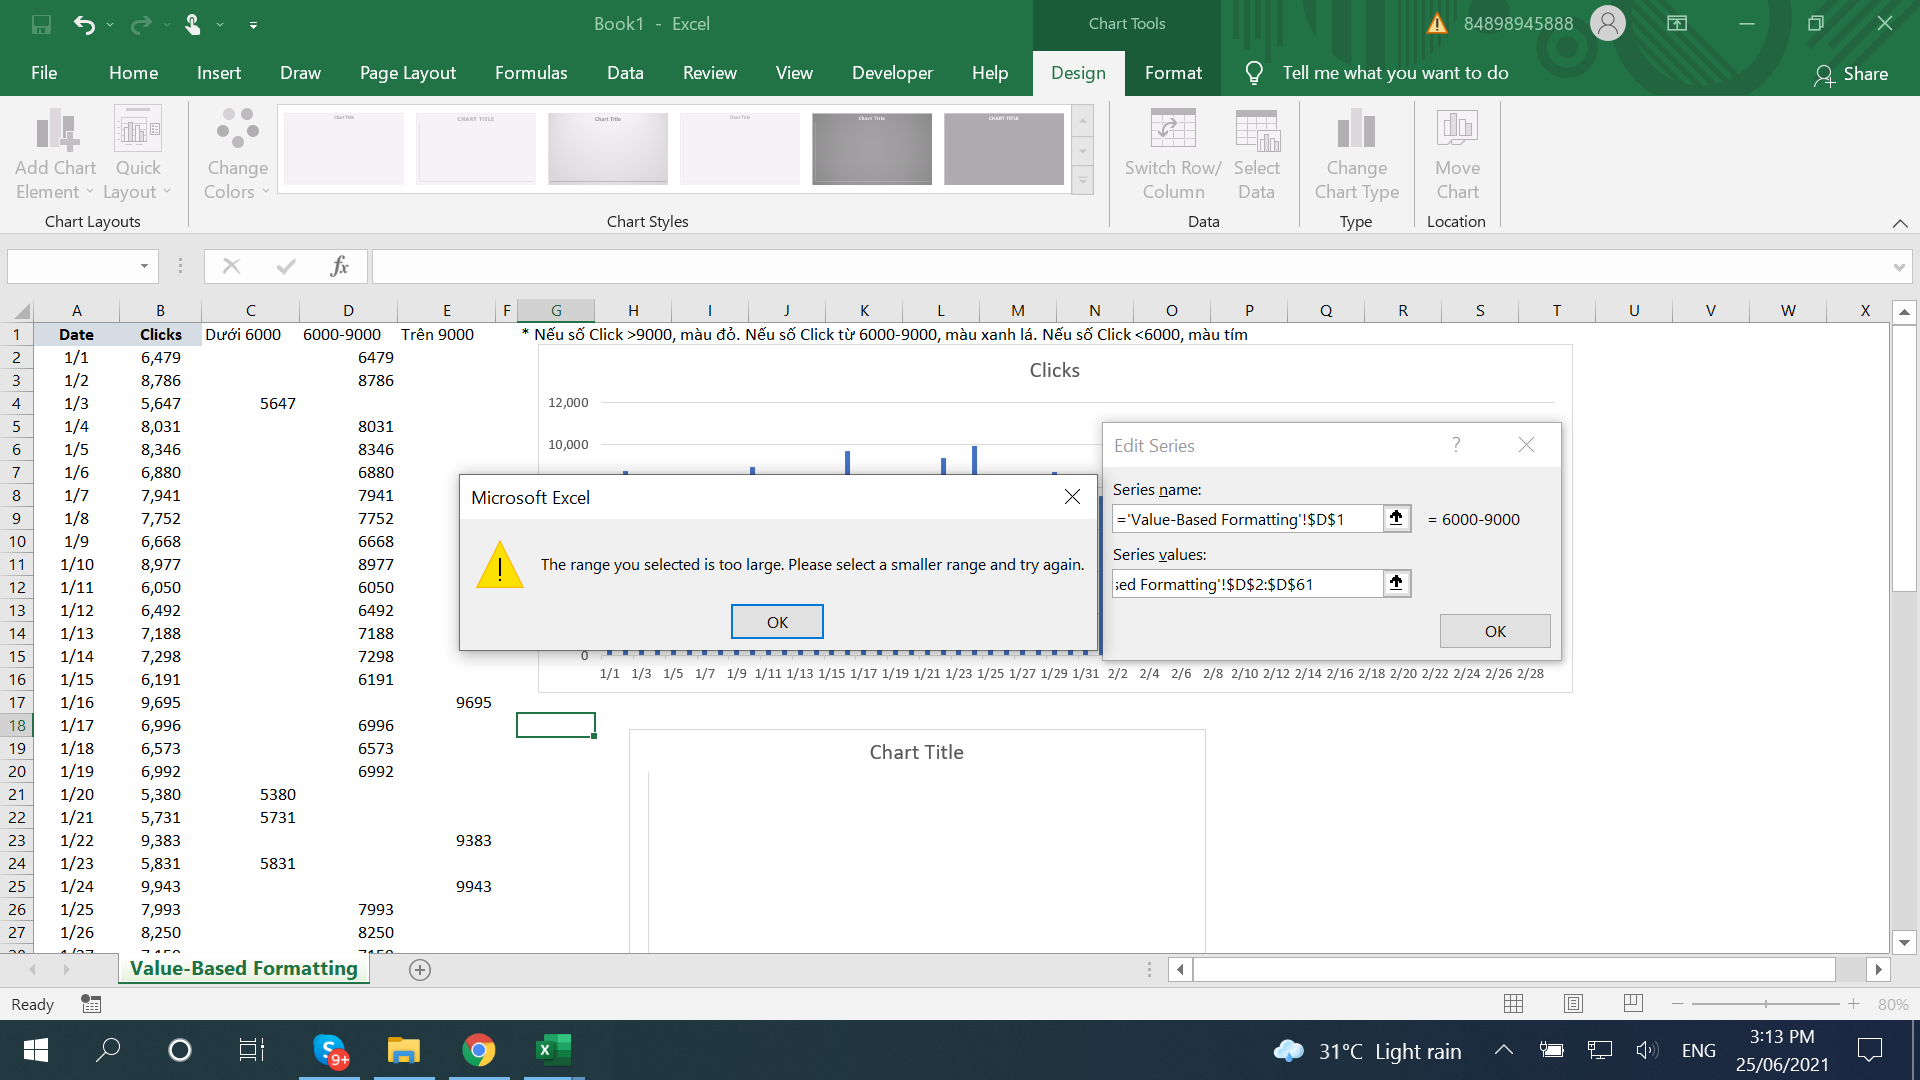Click the Save icon in quick access toolbar
Screen dimensions: 1920x1080
tap(41, 24)
